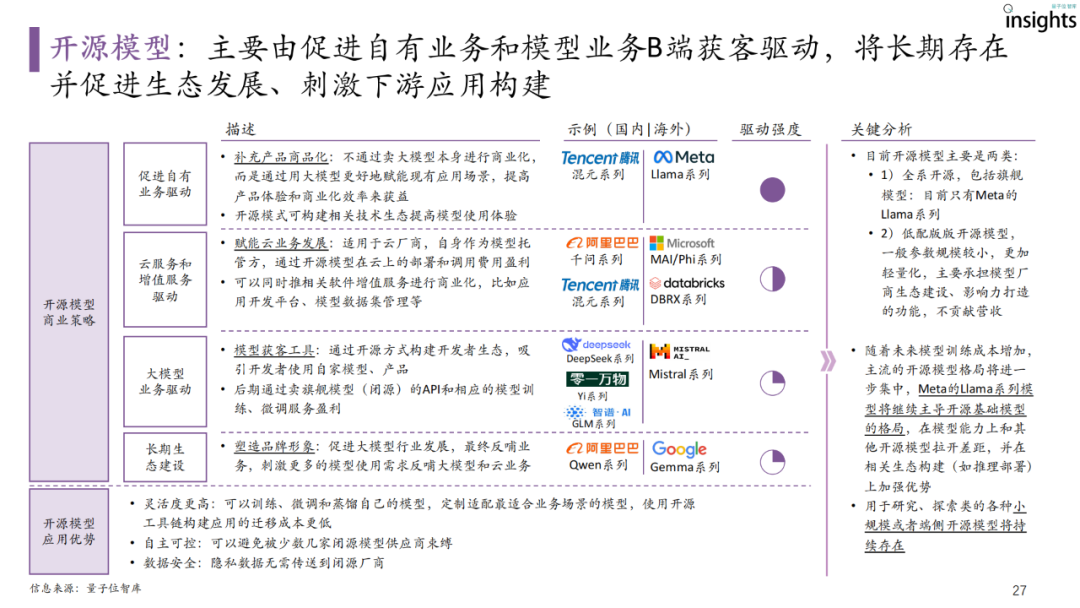The width and height of the screenshot is (1080, 608).
Task: Click the underlined 赋能云业务发展 text
Action: 280,243
